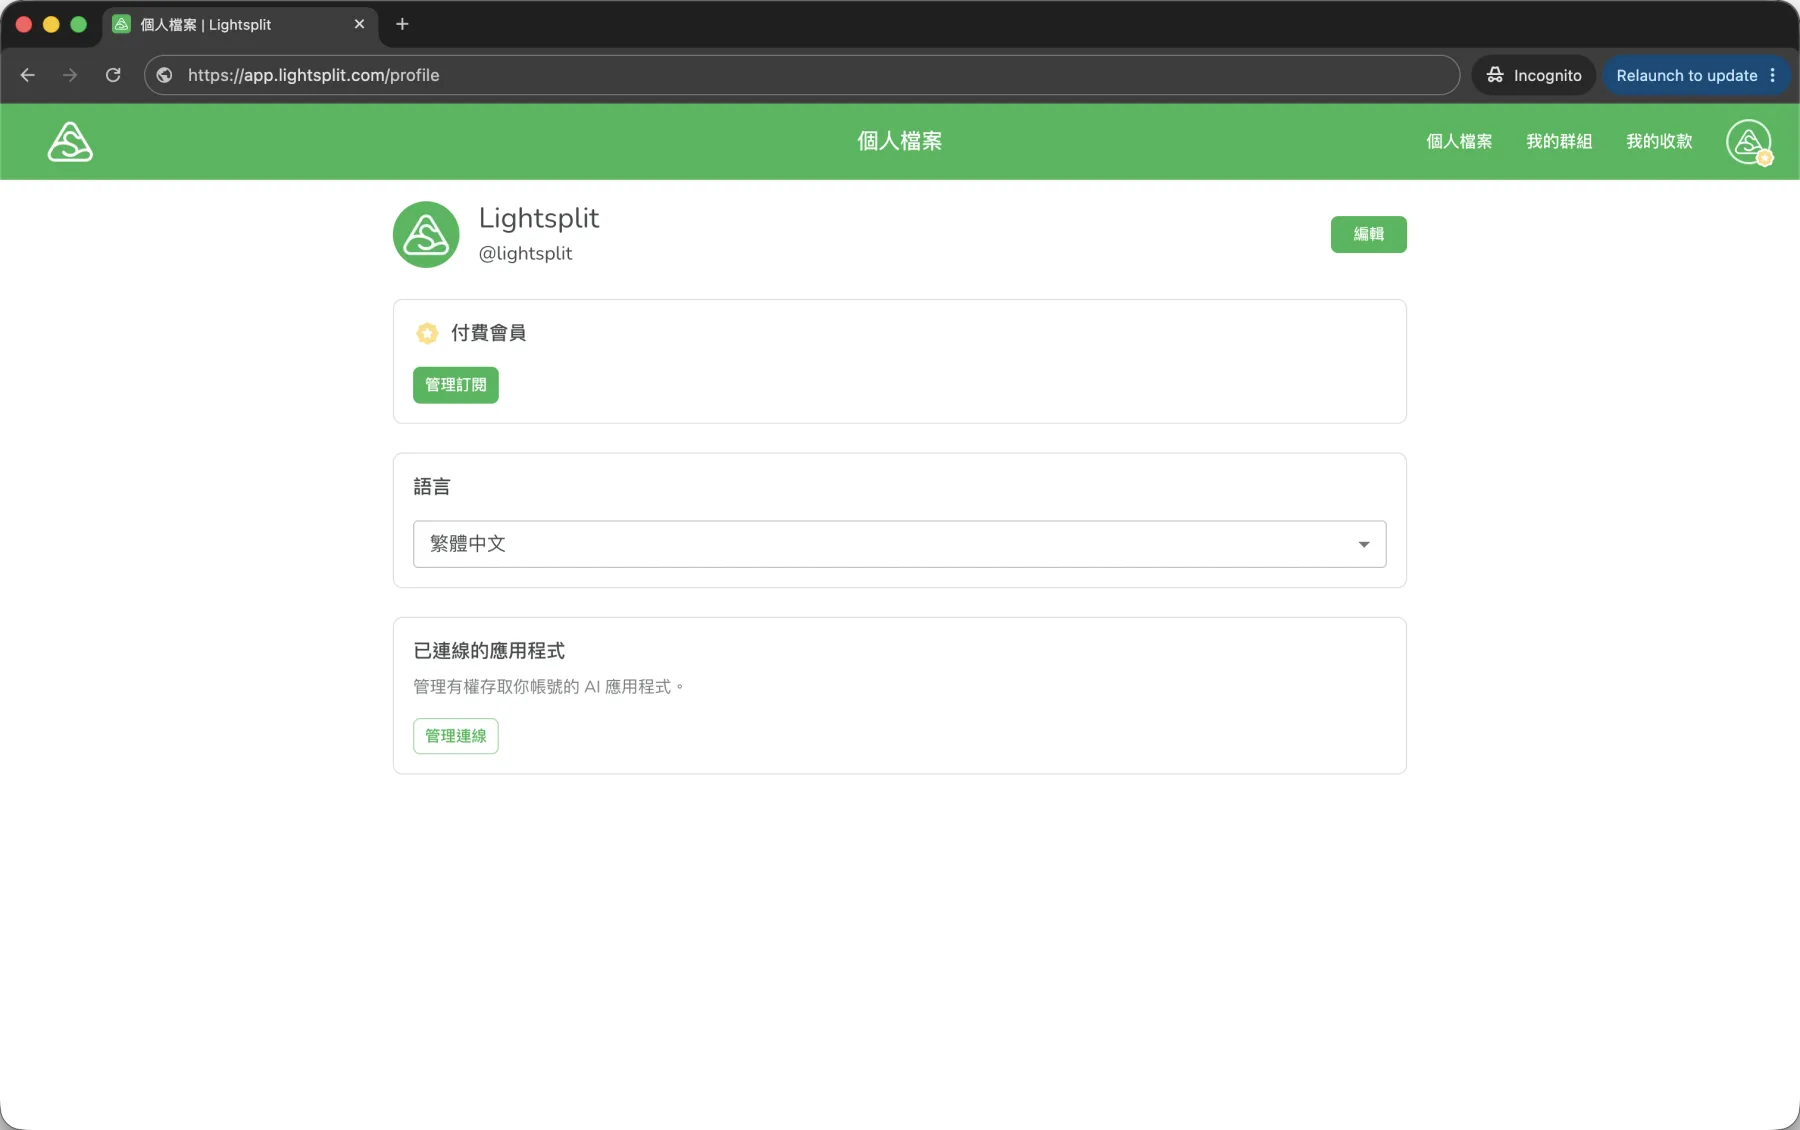Click the Lightsplit logo in the green header
Image resolution: width=1800 pixels, height=1130 pixels.
(70, 142)
